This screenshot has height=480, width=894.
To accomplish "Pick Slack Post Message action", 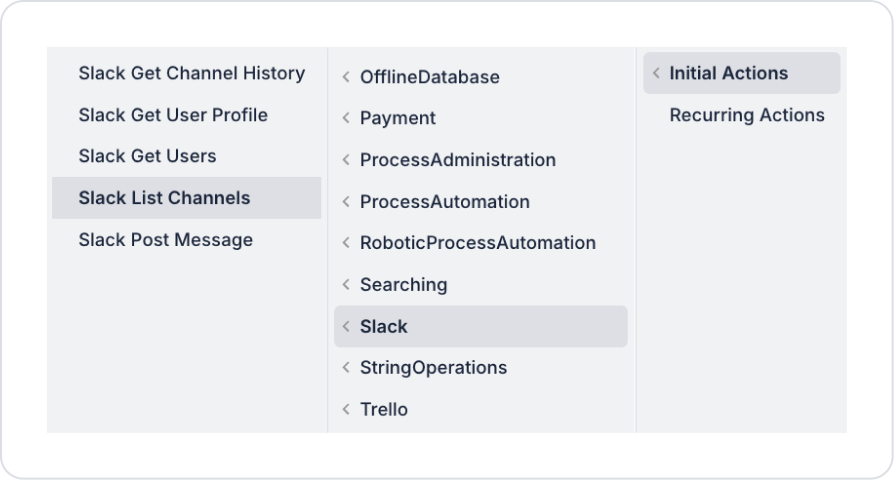I will click(165, 240).
